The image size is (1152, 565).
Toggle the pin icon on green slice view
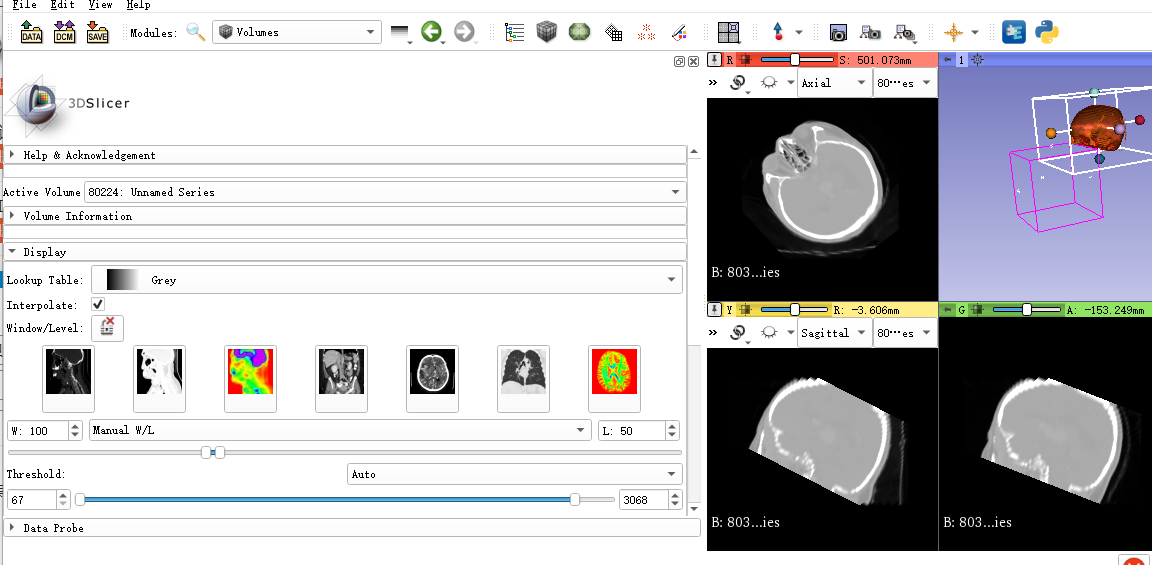tap(947, 309)
